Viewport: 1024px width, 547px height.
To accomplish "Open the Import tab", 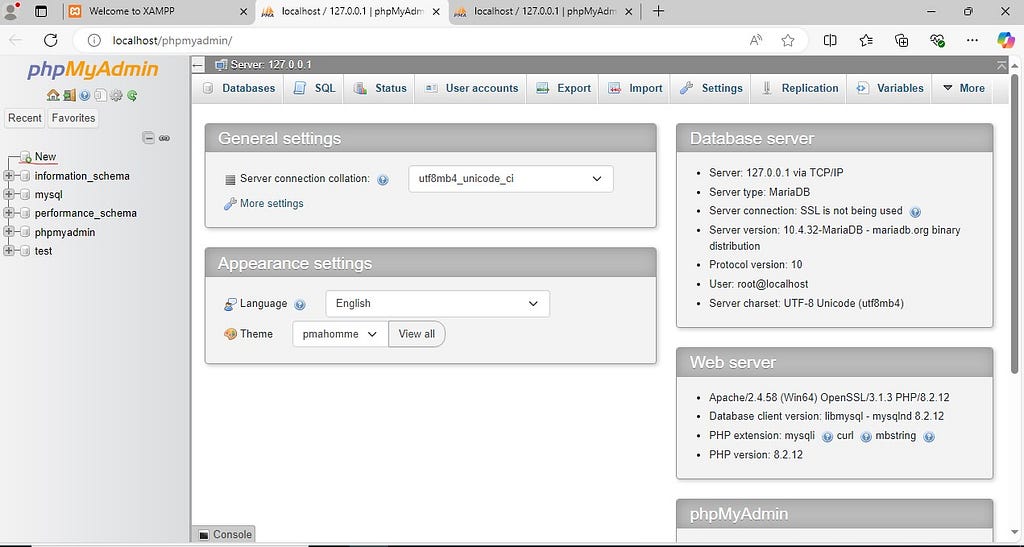I will coord(635,88).
